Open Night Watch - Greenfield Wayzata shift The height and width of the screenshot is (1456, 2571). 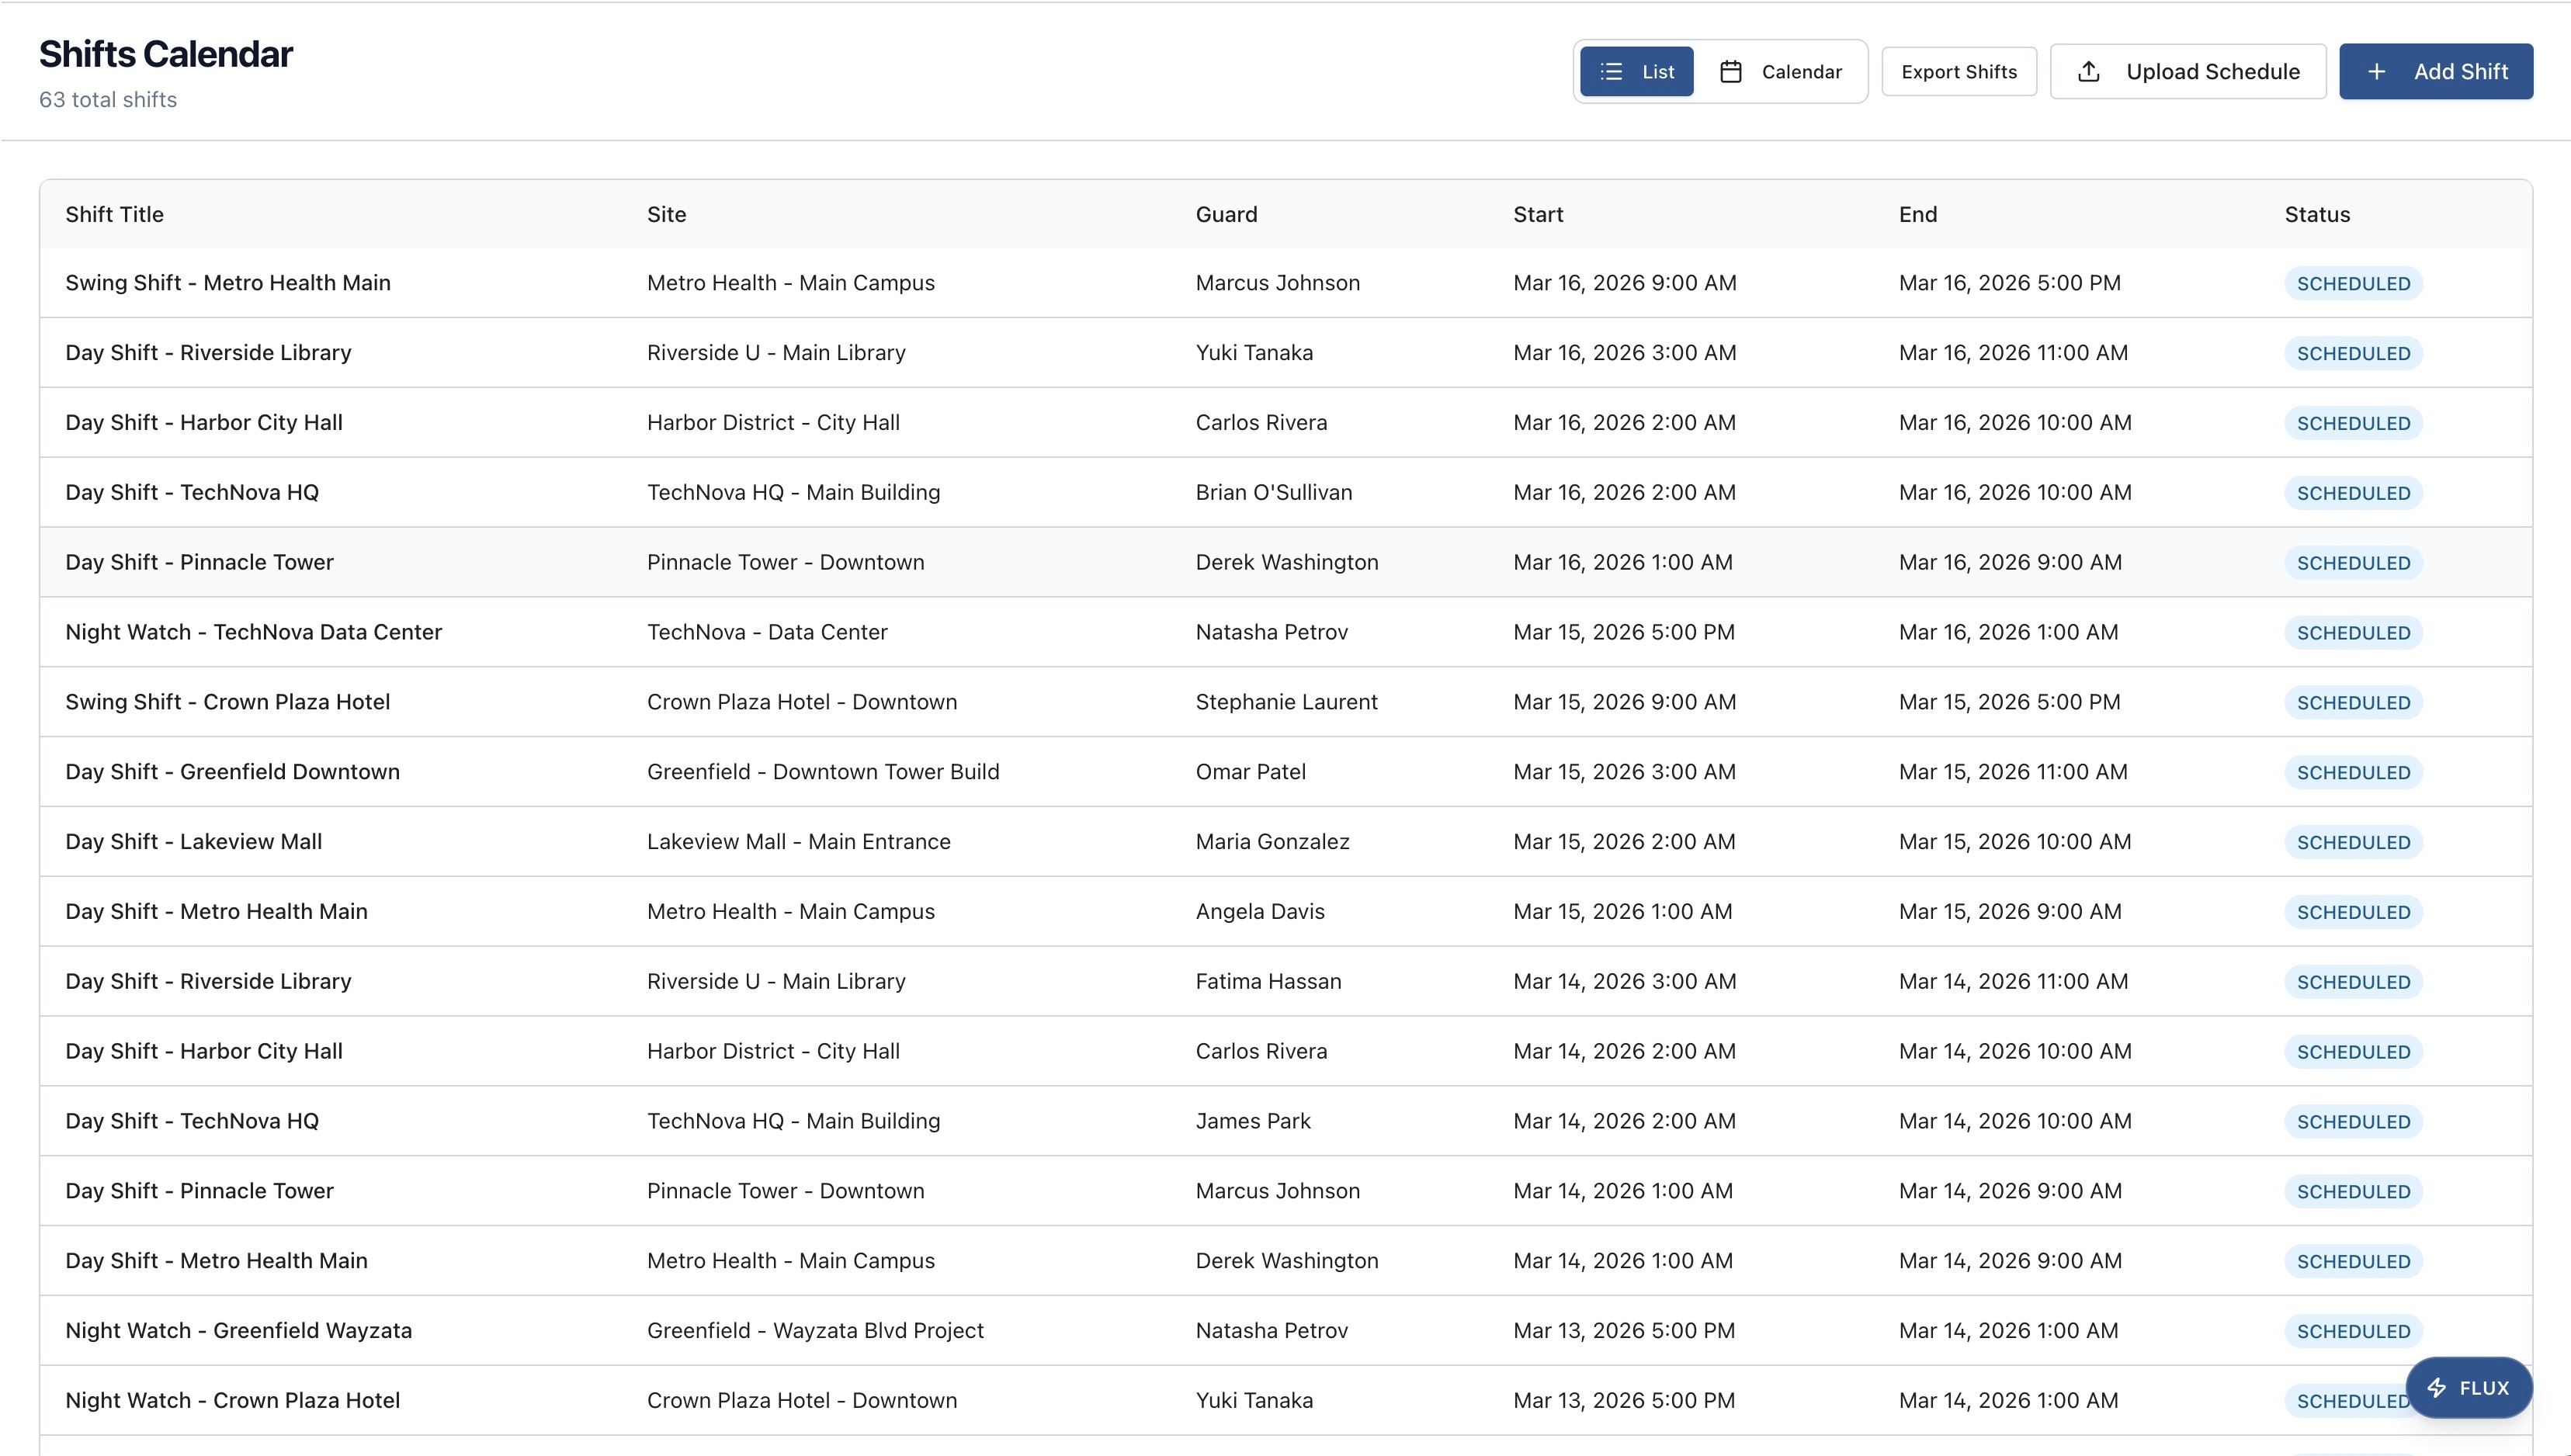click(x=238, y=1330)
